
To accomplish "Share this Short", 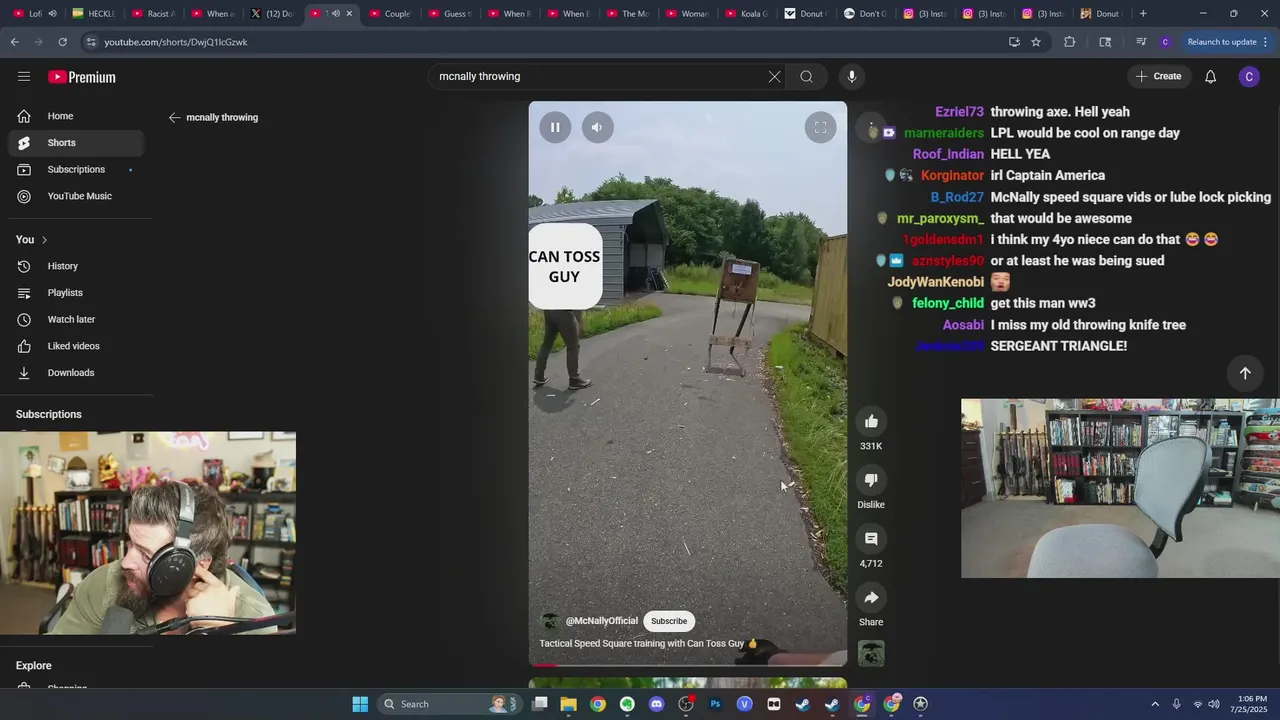I will pyautogui.click(x=871, y=598).
